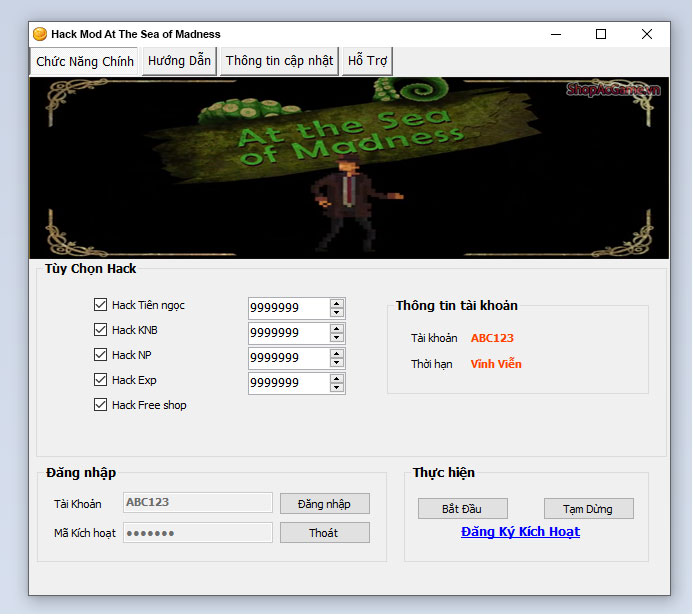Click the Tài Khoản login field
693x616 pixels.
pyautogui.click(x=198, y=502)
